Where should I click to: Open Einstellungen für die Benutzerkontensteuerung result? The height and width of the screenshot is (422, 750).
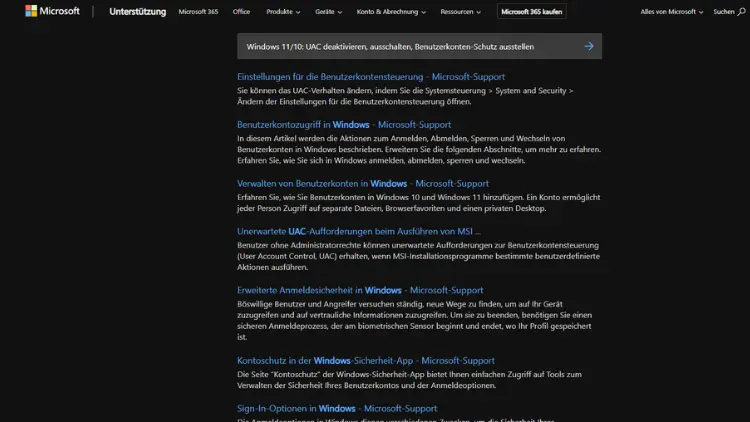tap(371, 77)
